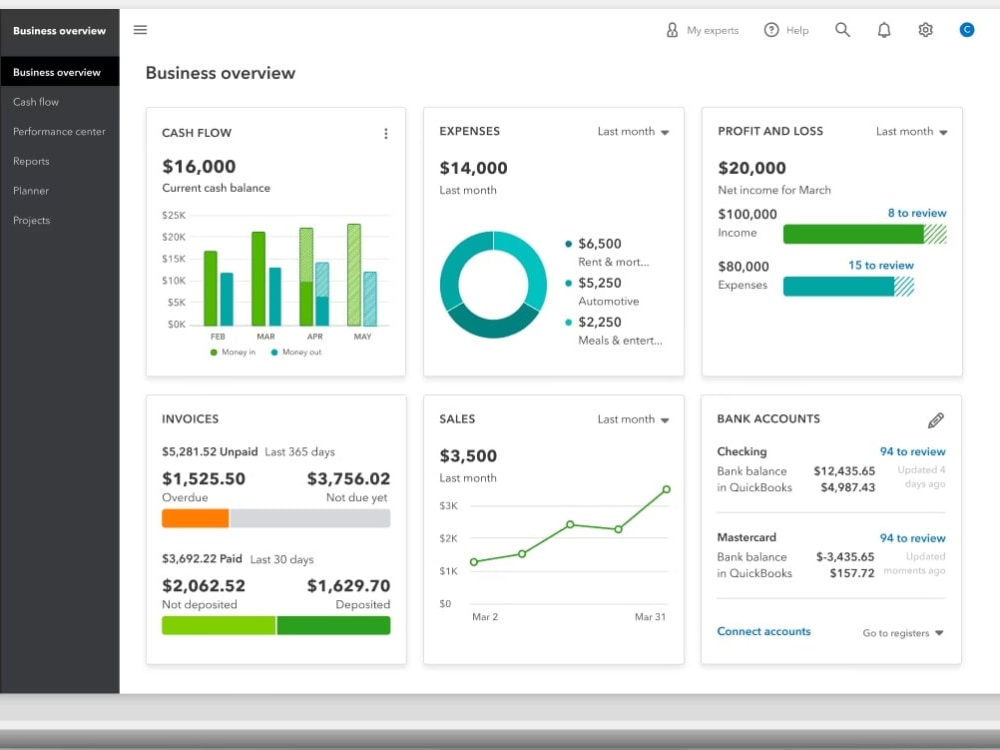Click the $2,062.52 Not deposited amount
The height and width of the screenshot is (750, 1000).
203,585
